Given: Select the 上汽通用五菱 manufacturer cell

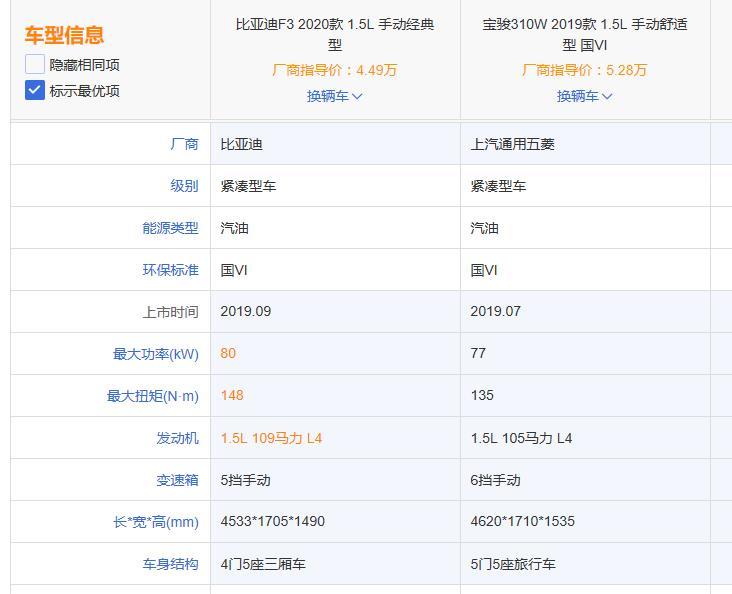Looking at the screenshot, I should [585, 144].
